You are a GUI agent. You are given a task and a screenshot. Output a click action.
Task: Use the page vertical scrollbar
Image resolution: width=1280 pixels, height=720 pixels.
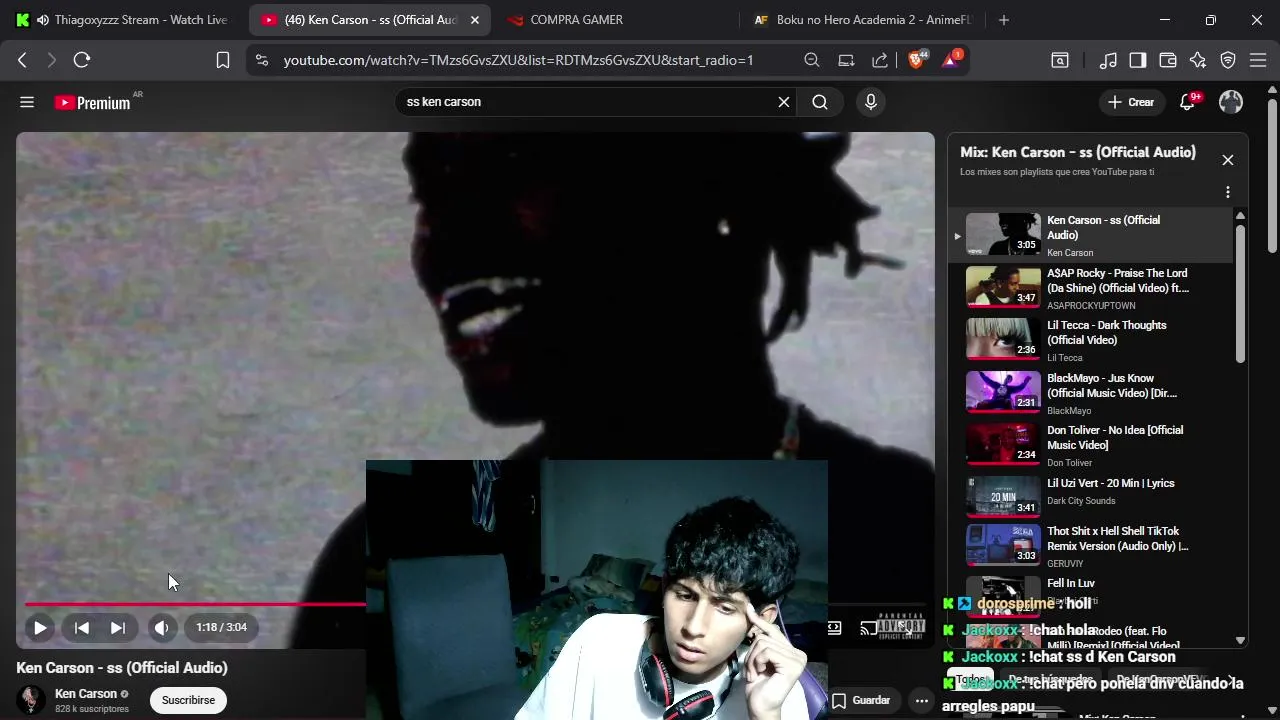coord(1272,175)
